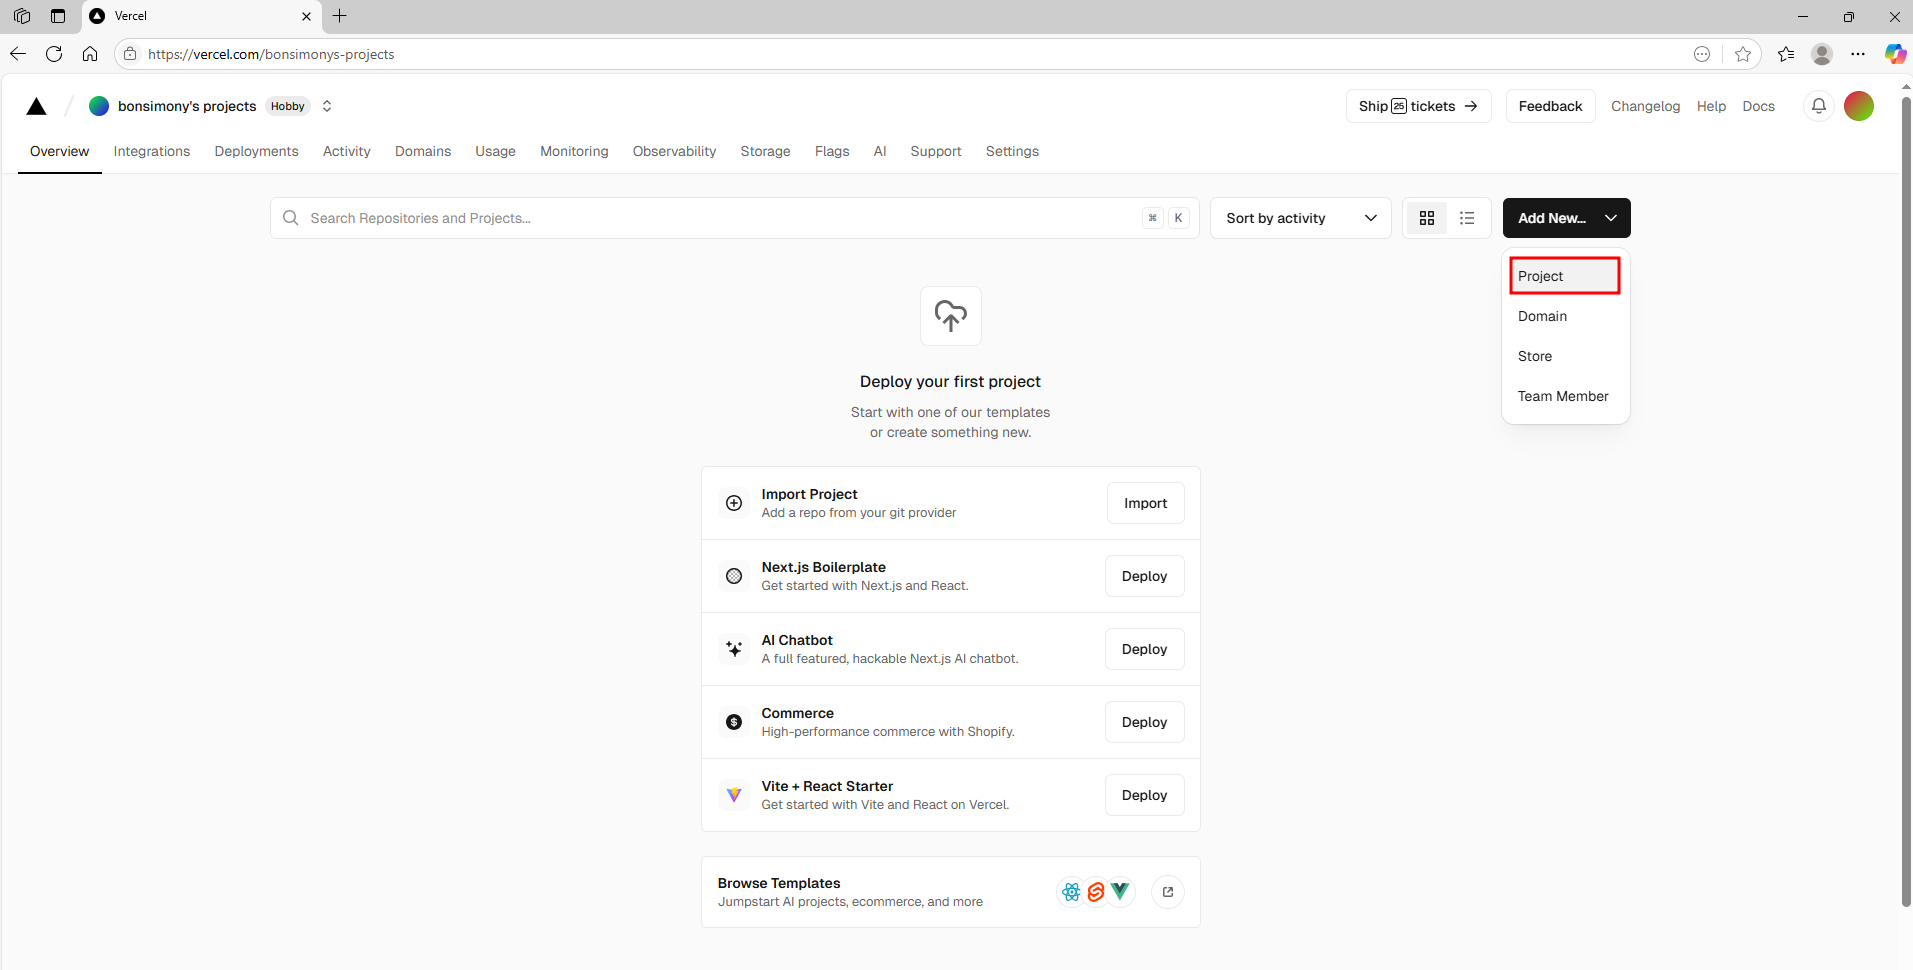Switch to grid view layout
This screenshot has width=1913, height=970.
(x=1427, y=218)
